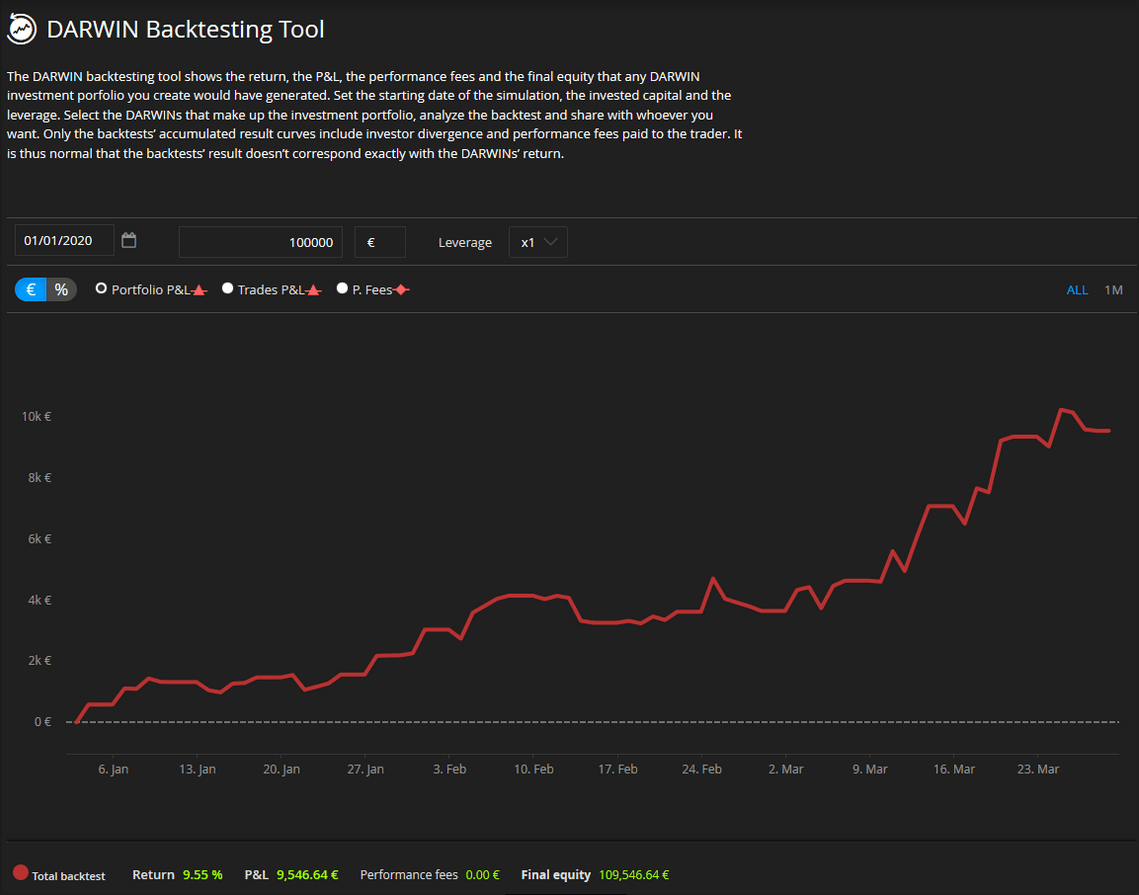Switch chart units to euro
The width and height of the screenshot is (1139, 895).
(x=31, y=290)
